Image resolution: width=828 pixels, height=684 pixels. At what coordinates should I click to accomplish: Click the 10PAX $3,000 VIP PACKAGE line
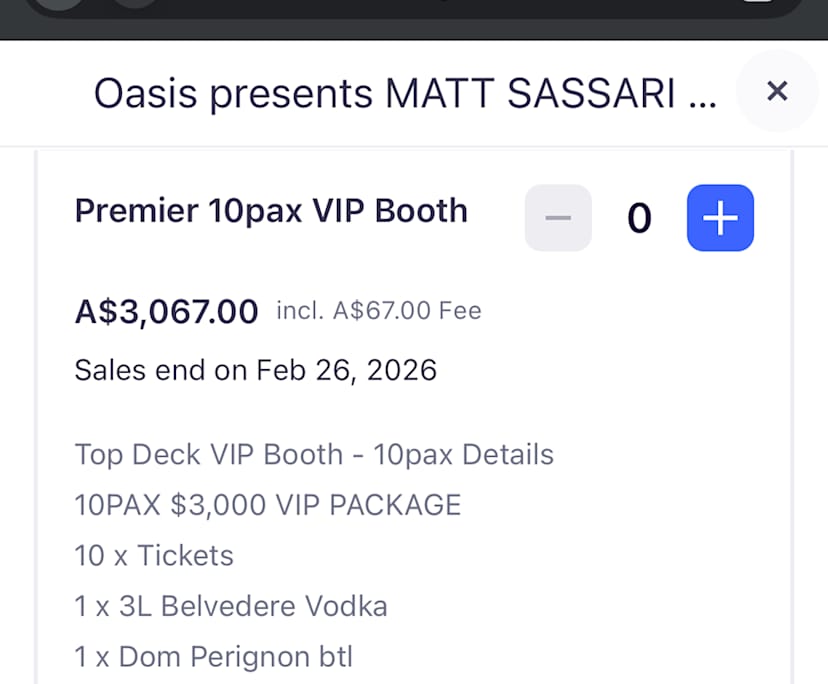(x=268, y=505)
